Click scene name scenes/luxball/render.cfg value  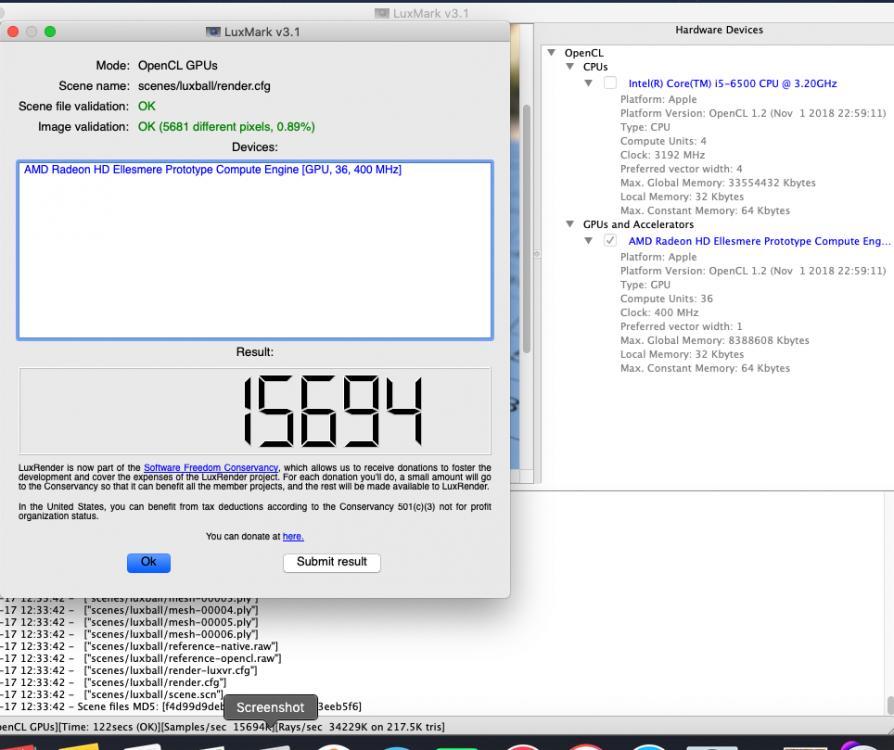[x=204, y=86]
